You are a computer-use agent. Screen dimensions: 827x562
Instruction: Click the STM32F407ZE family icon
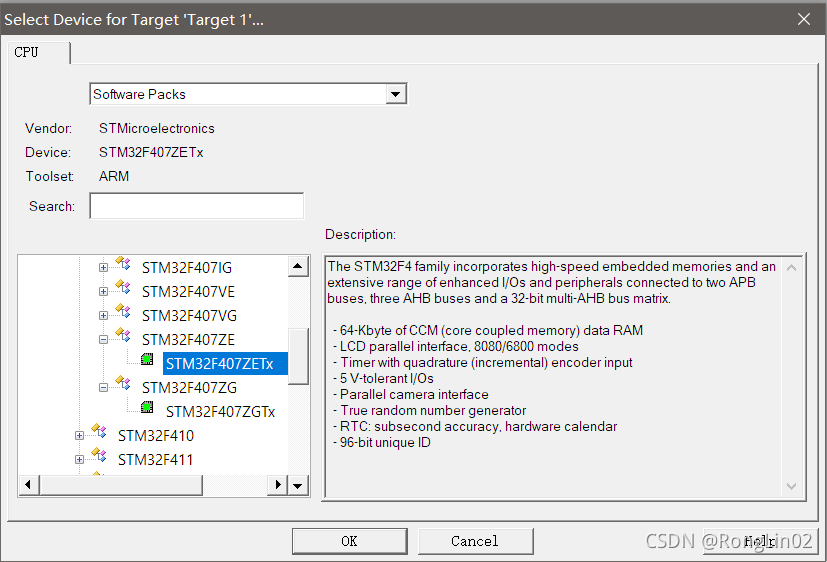coord(123,335)
